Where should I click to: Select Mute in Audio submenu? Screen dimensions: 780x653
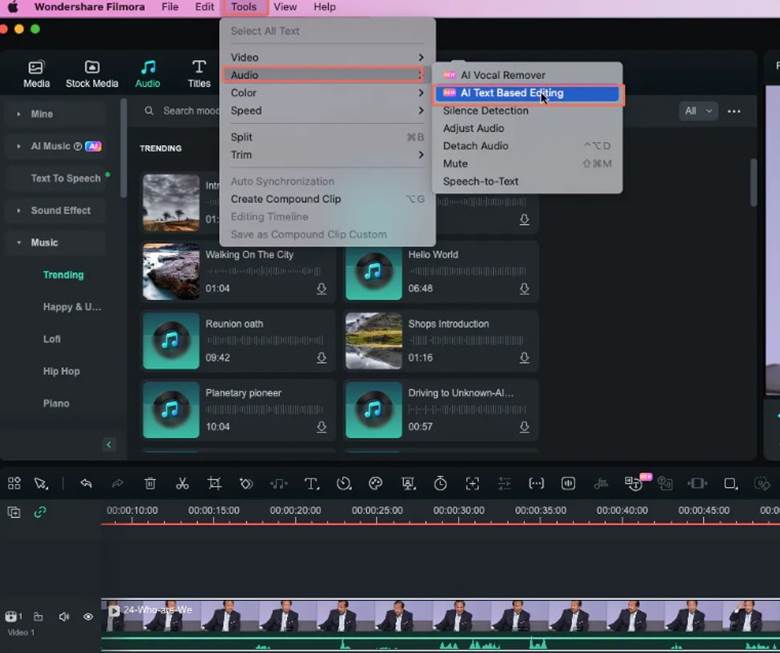[527, 164]
